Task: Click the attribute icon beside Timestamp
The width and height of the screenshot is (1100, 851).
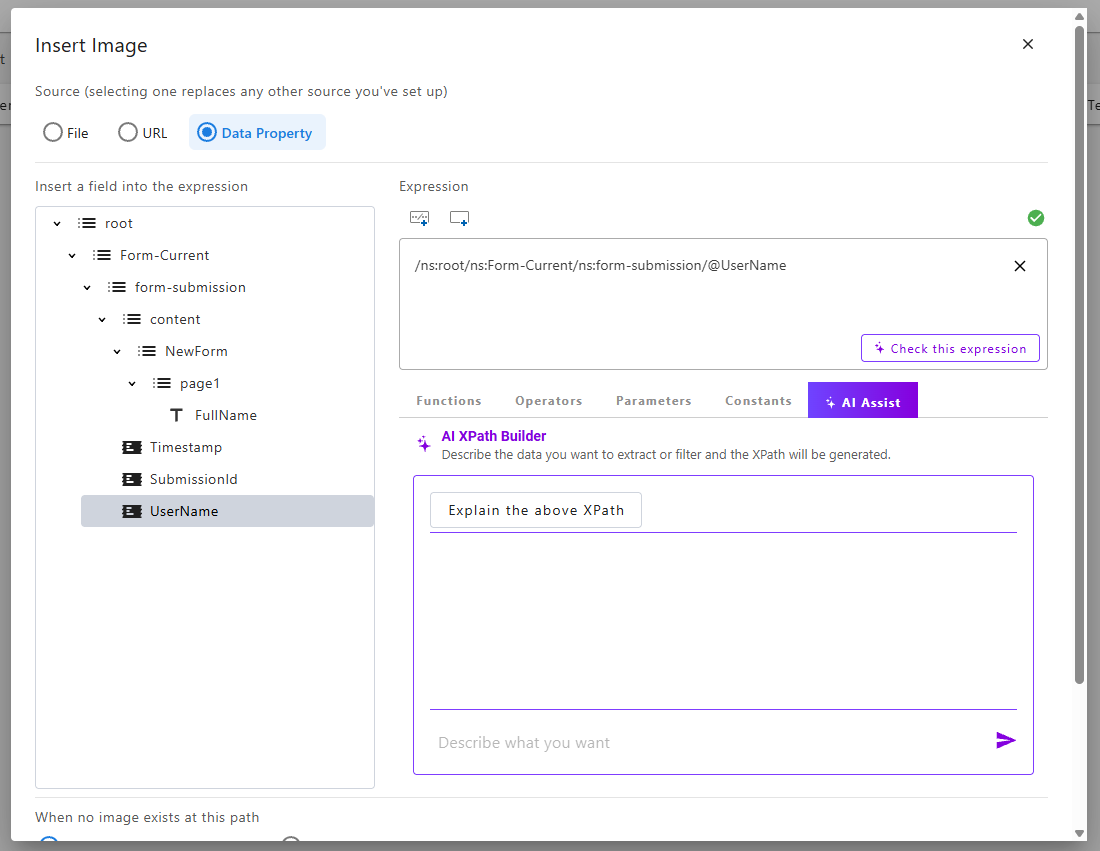Action: point(132,448)
